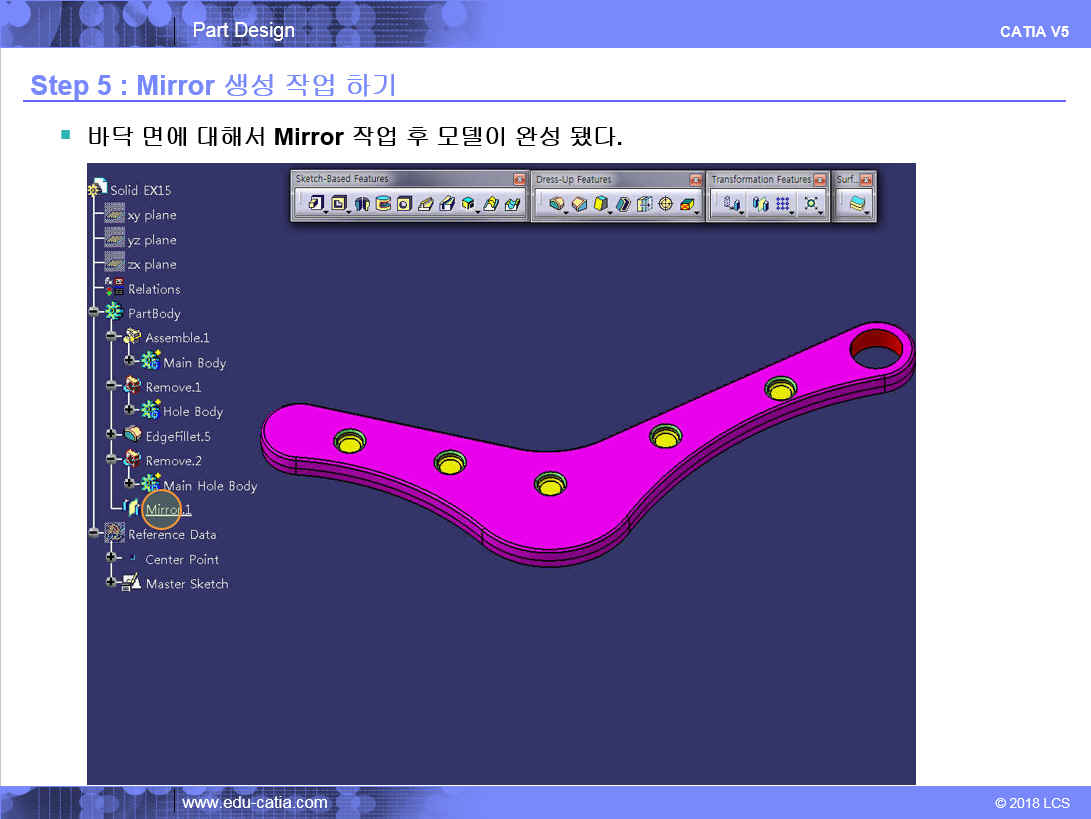Image resolution: width=1091 pixels, height=819 pixels.
Task: Close the Sketch-Based Features toolbar
Action: [519, 179]
